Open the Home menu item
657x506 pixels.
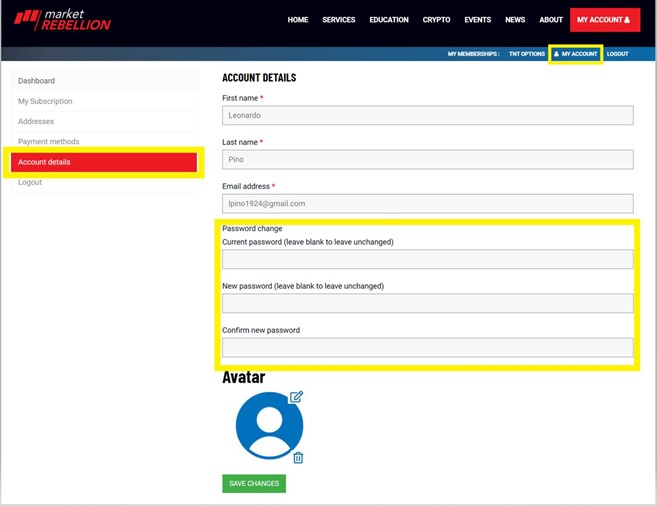(x=298, y=20)
